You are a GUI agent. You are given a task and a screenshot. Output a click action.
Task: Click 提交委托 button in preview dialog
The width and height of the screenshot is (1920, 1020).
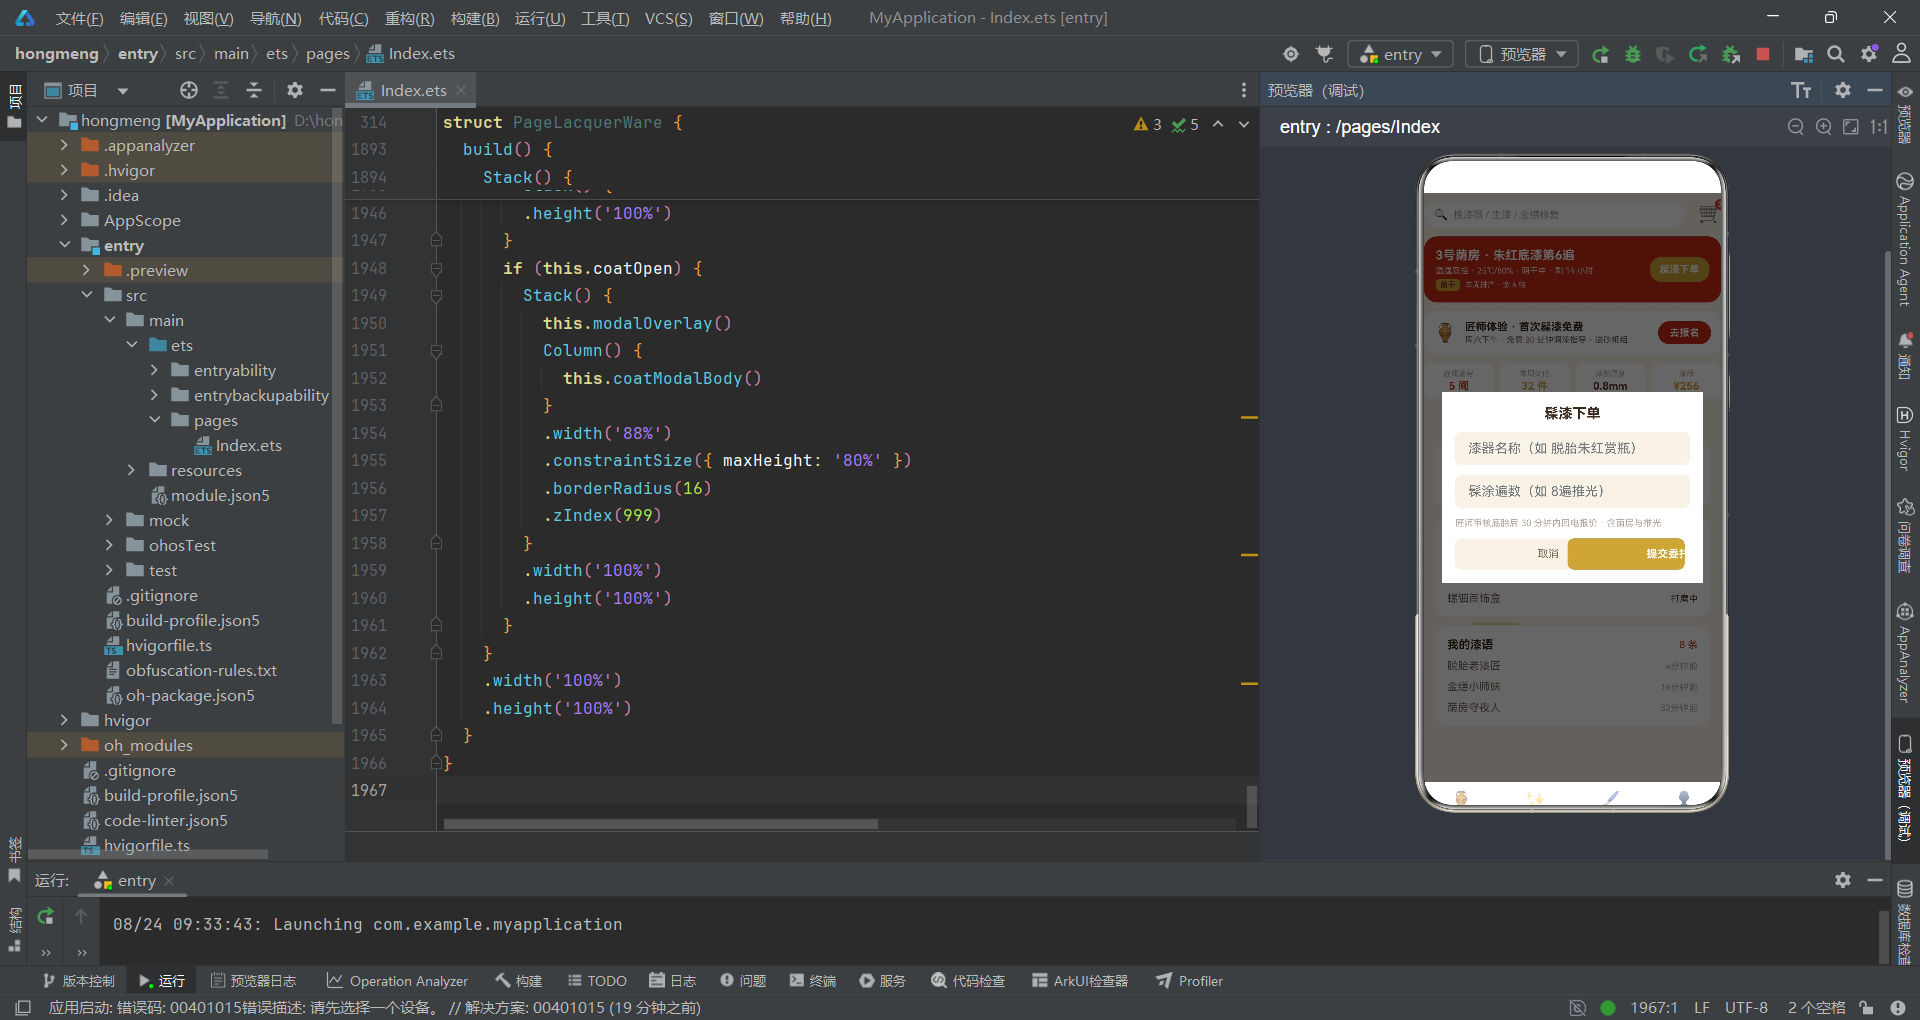coord(1627,554)
